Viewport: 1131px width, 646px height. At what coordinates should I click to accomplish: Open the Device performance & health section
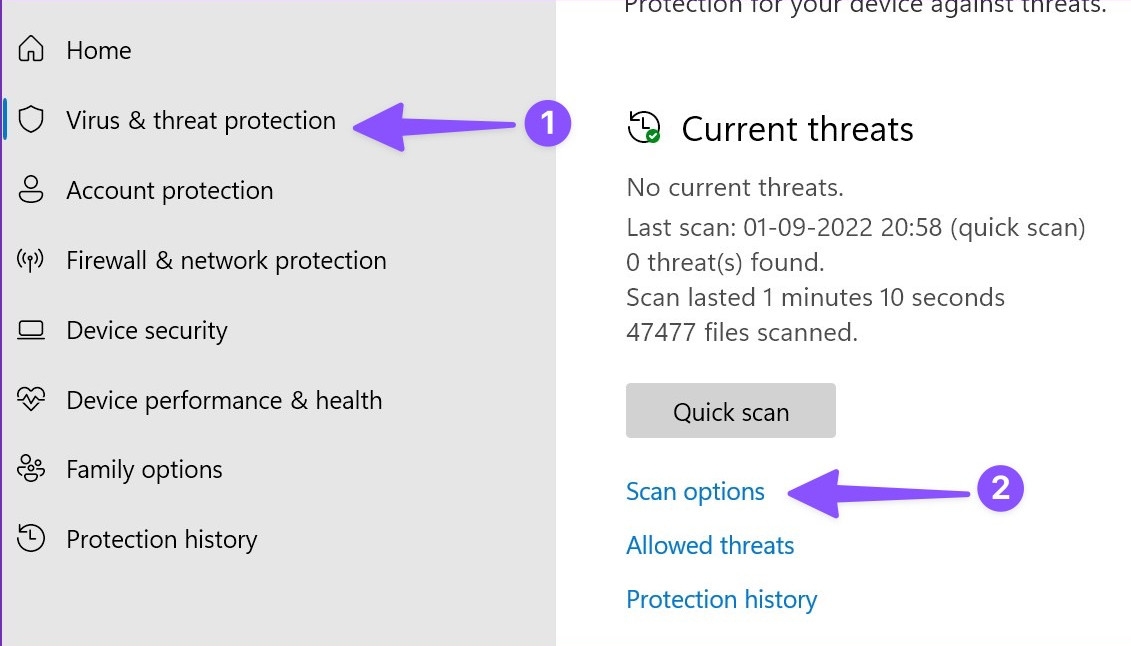tap(224, 400)
